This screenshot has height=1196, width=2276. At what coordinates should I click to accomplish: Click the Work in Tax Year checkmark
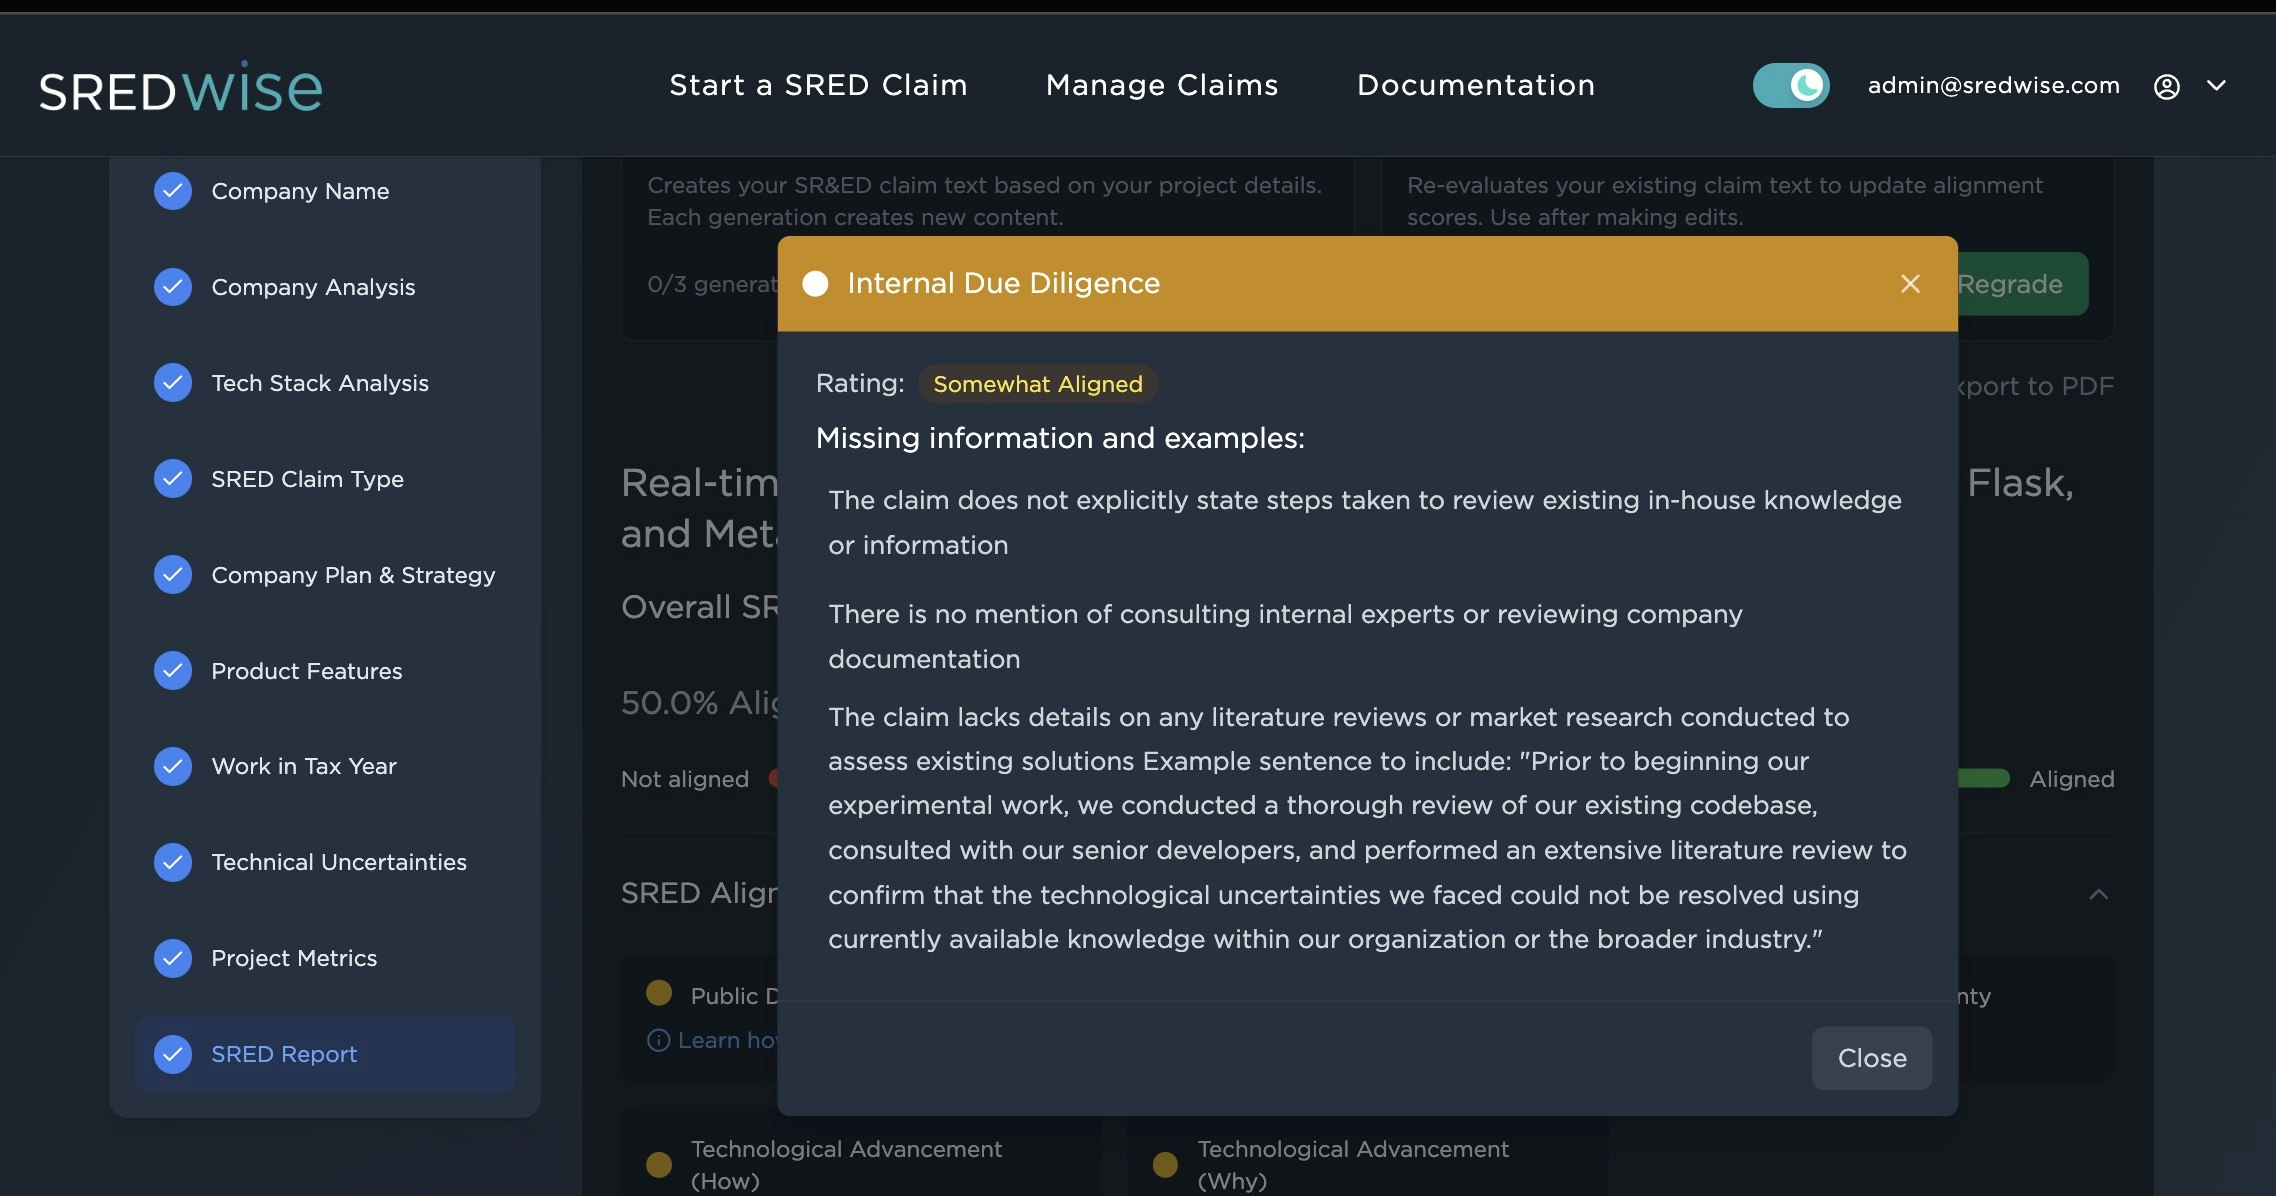pos(173,766)
